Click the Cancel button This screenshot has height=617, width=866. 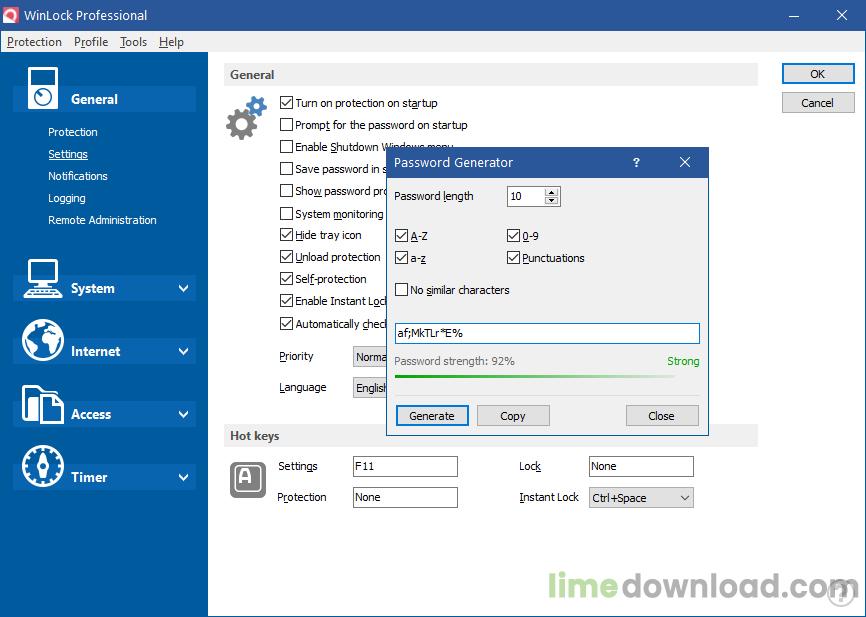pos(818,103)
